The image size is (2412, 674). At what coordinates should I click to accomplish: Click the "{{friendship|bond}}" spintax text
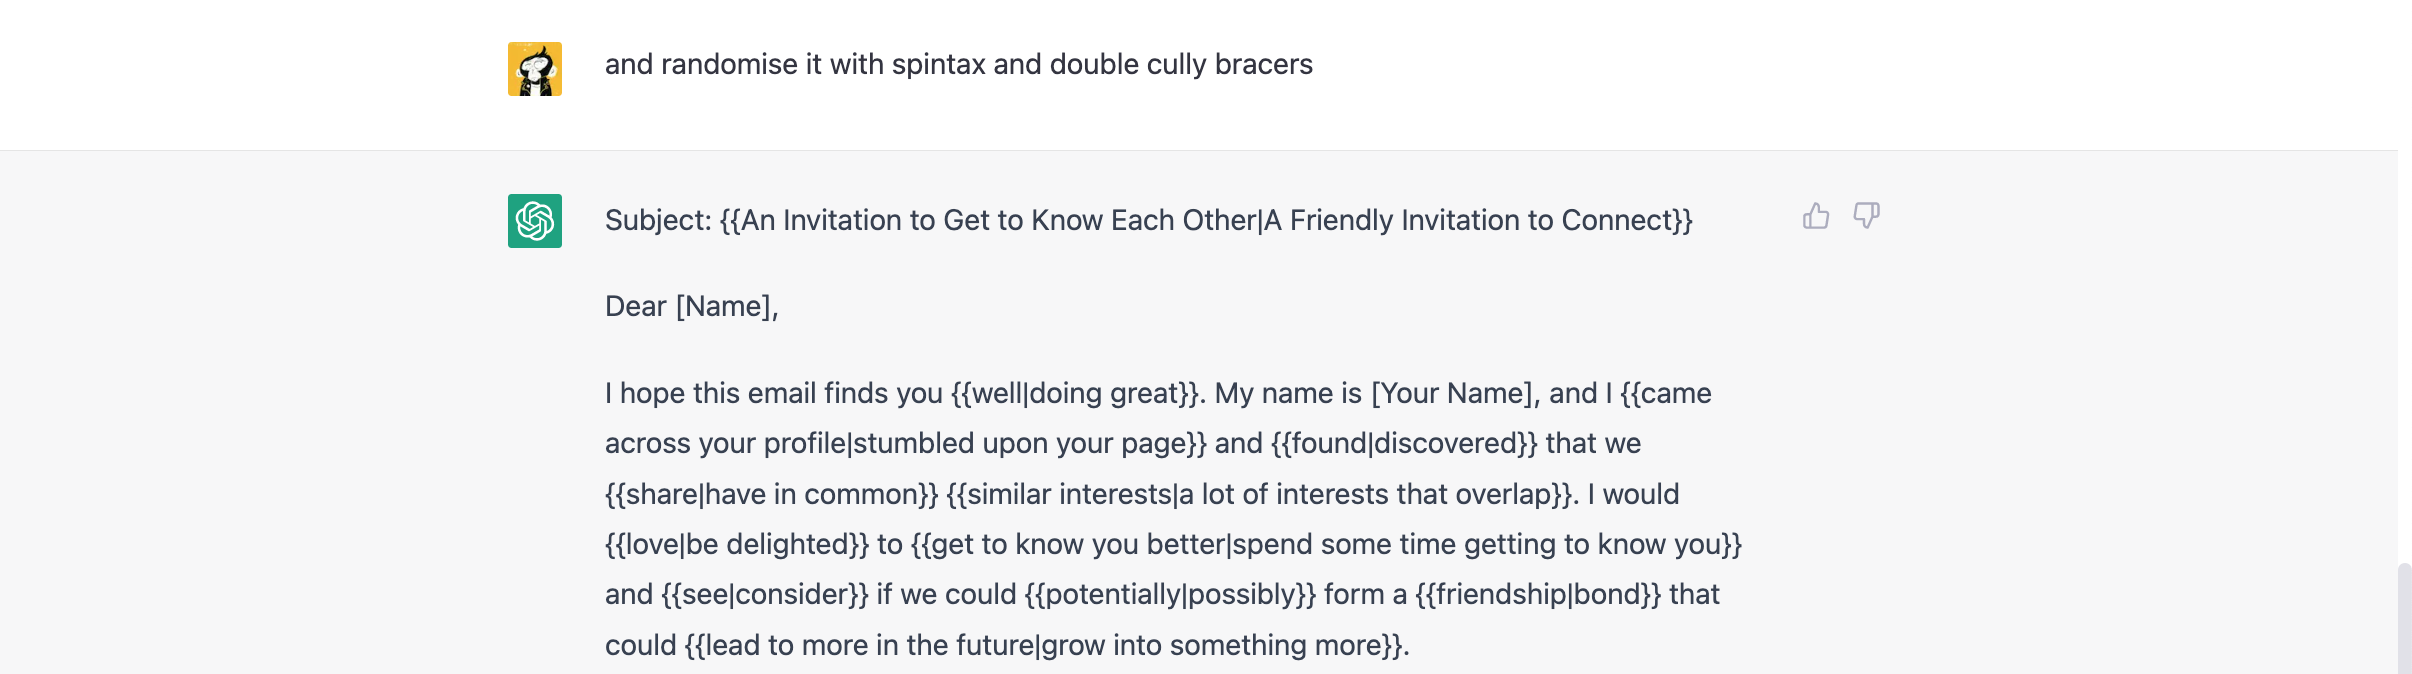tap(1538, 595)
